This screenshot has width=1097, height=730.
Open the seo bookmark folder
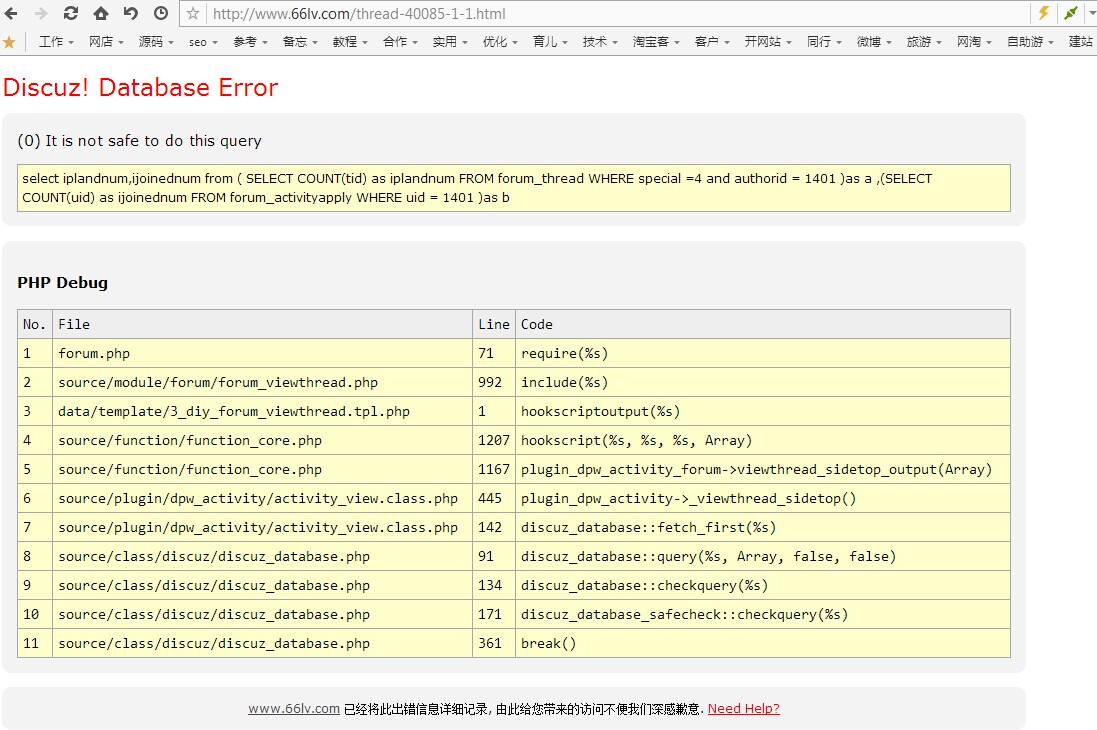click(203, 42)
